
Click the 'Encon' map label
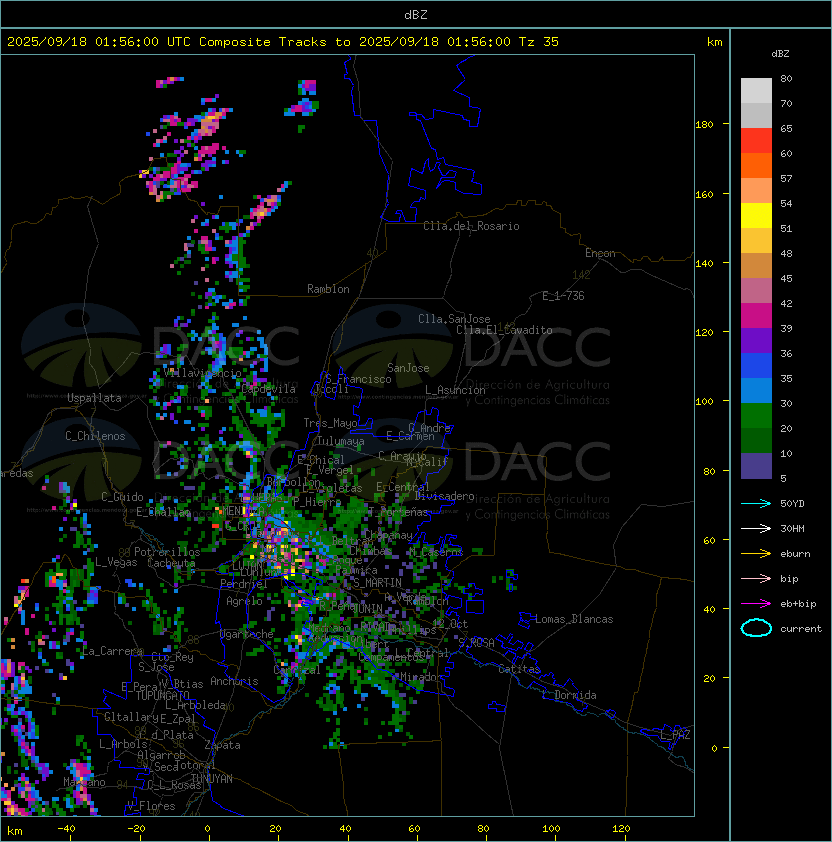click(600, 253)
